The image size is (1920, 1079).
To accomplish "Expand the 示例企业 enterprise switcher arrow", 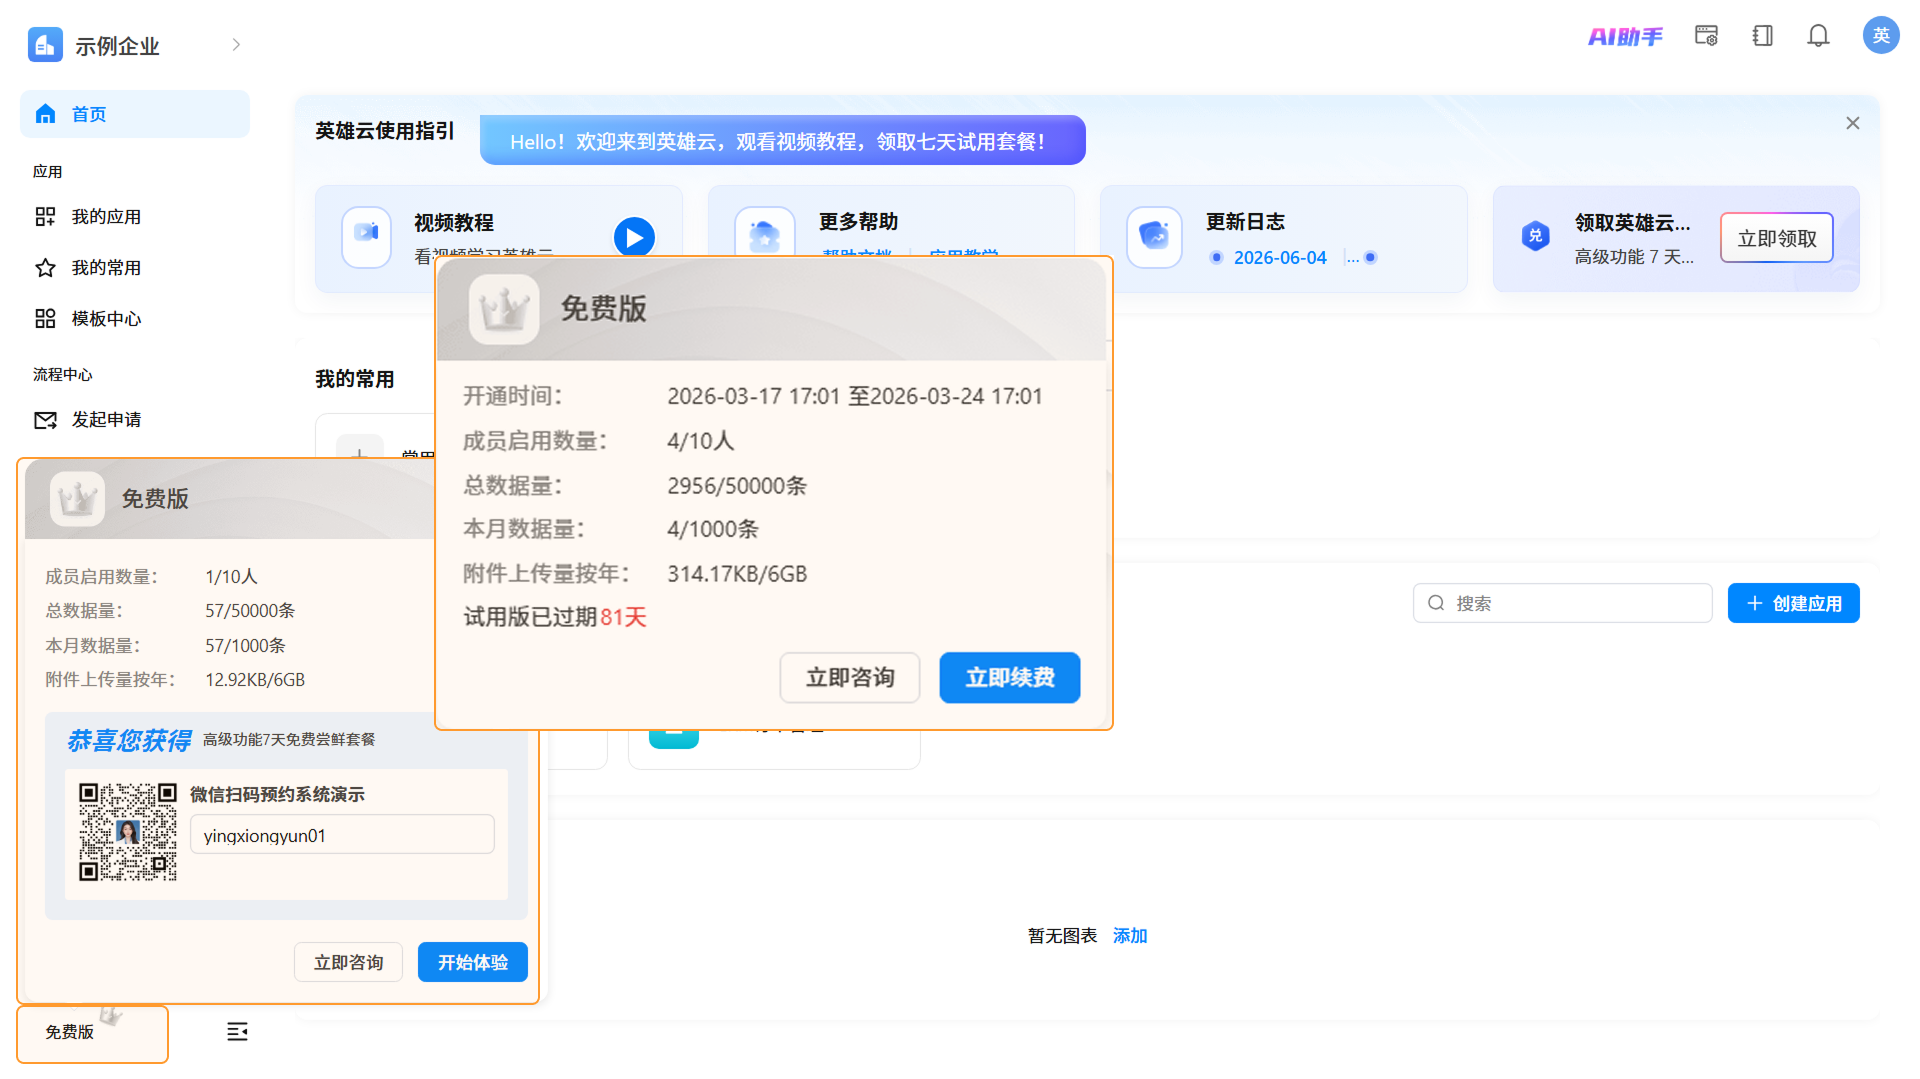I will point(236,45).
